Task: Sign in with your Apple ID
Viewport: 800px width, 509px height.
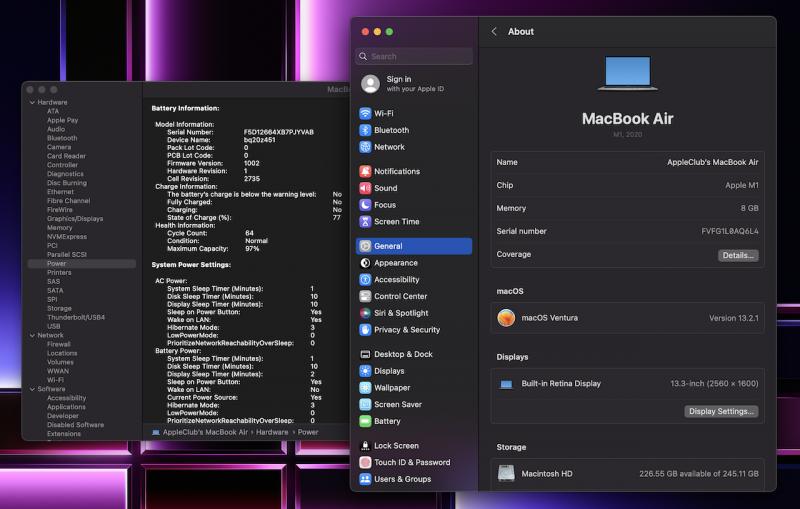Action: [x=415, y=84]
